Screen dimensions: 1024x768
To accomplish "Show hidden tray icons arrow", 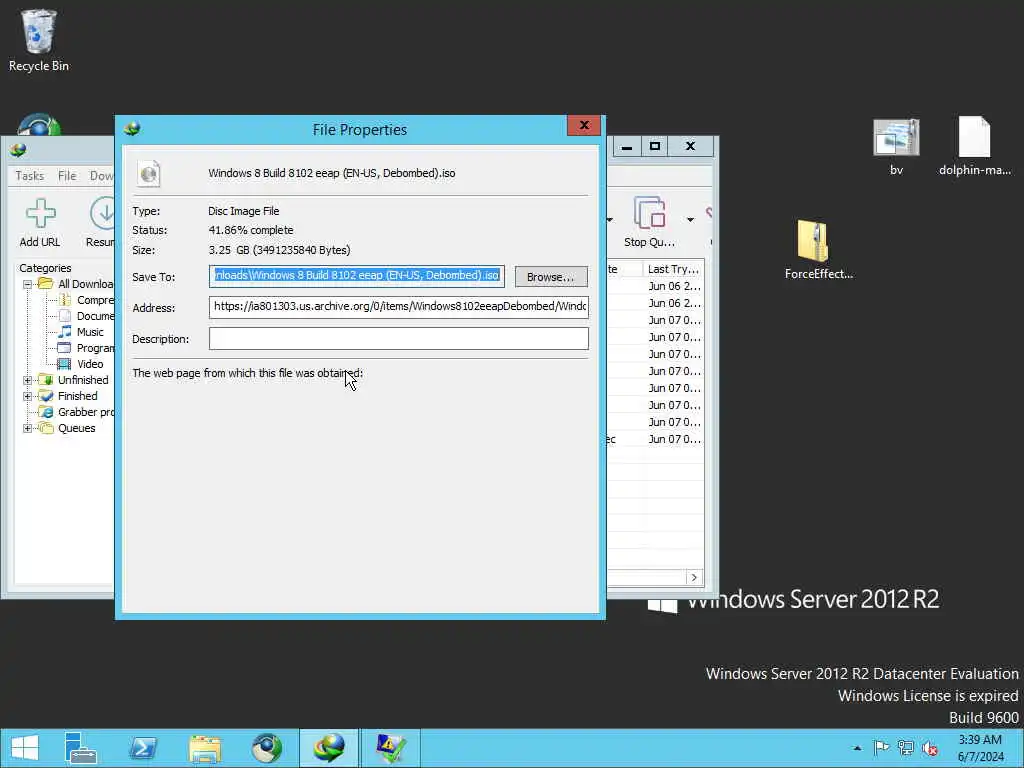I will (x=857, y=748).
